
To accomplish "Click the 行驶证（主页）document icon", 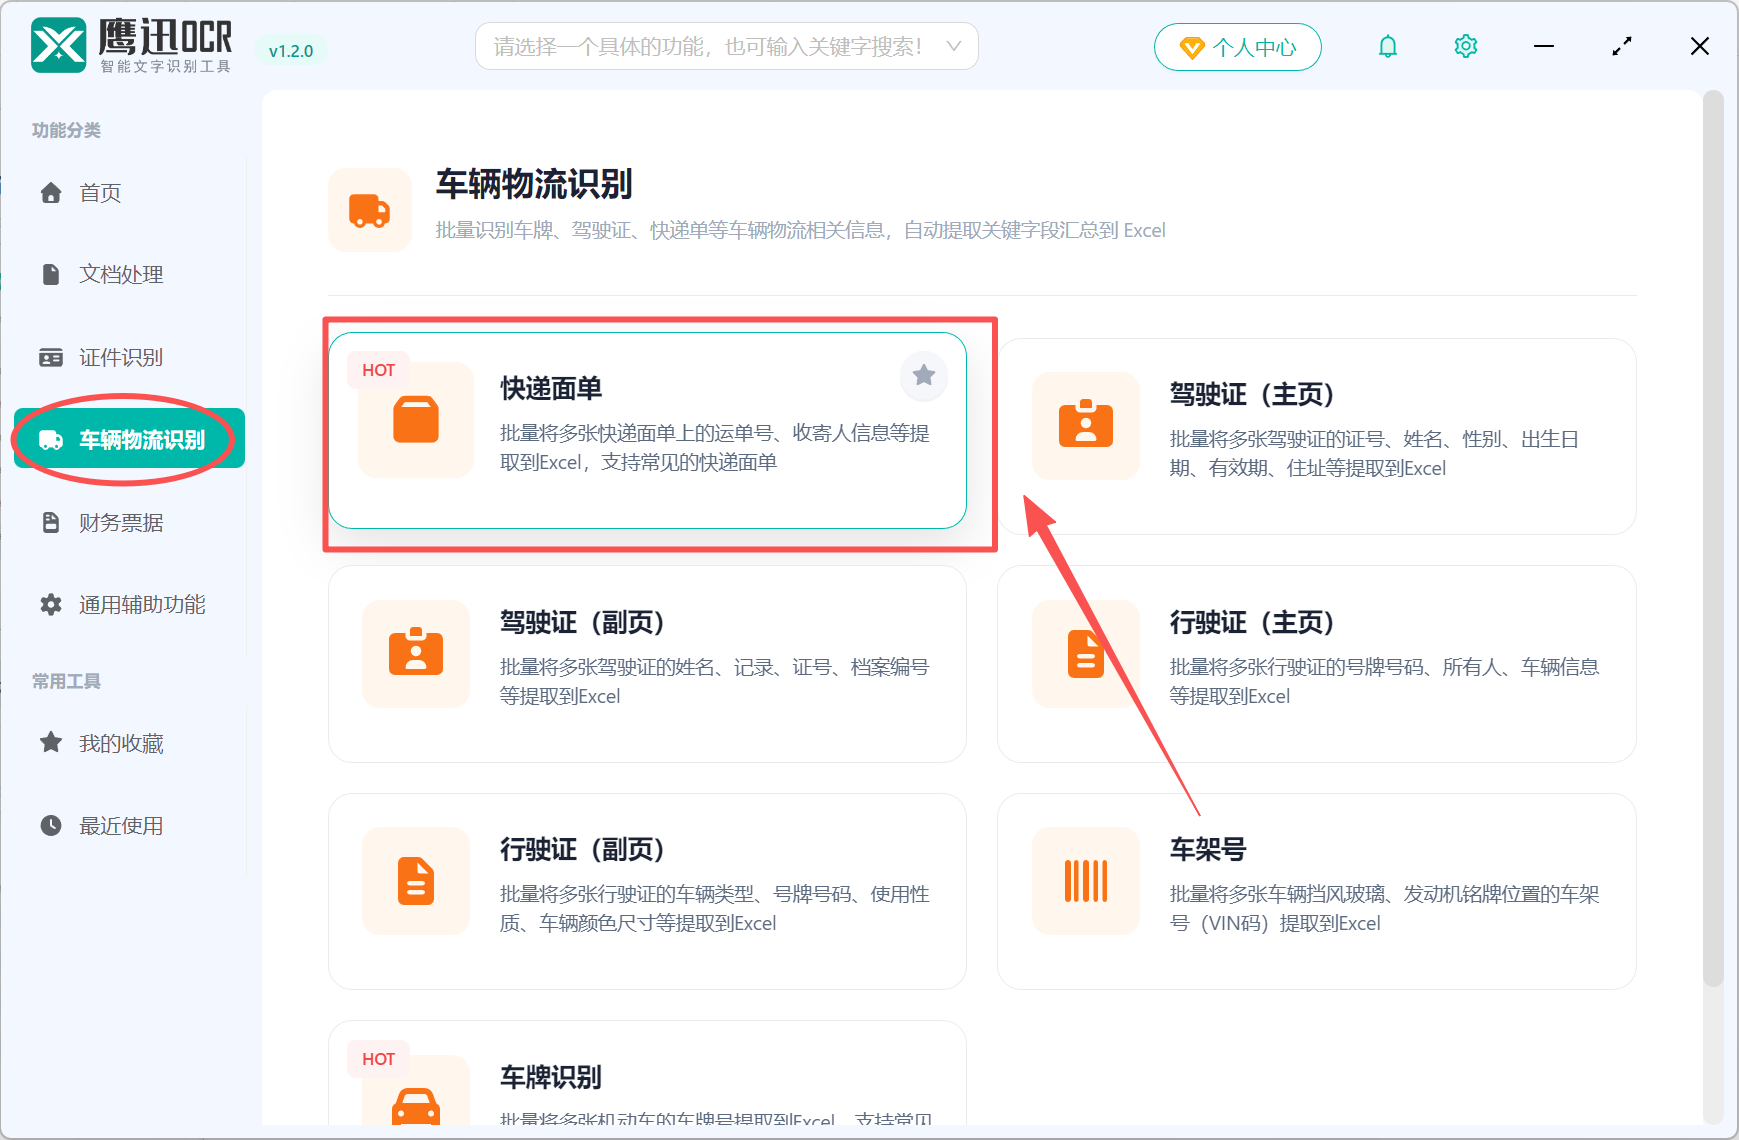I will pyautogui.click(x=1085, y=654).
